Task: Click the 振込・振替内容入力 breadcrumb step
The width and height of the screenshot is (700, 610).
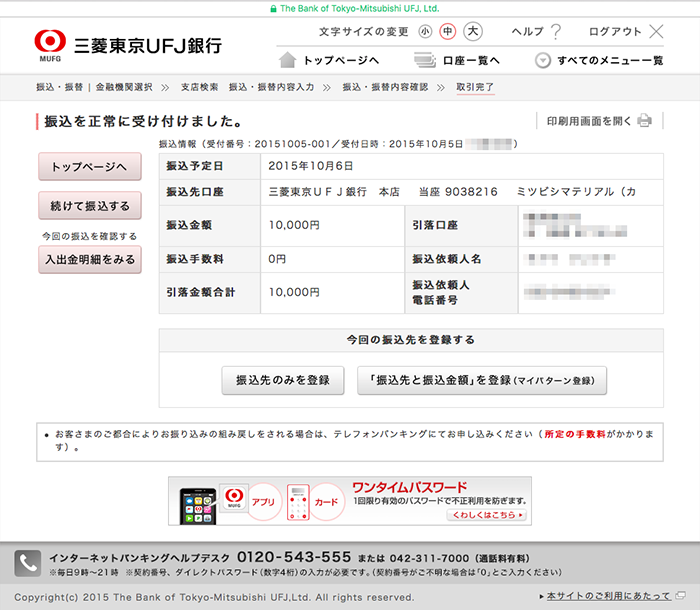Action: [x=271, y=87]
